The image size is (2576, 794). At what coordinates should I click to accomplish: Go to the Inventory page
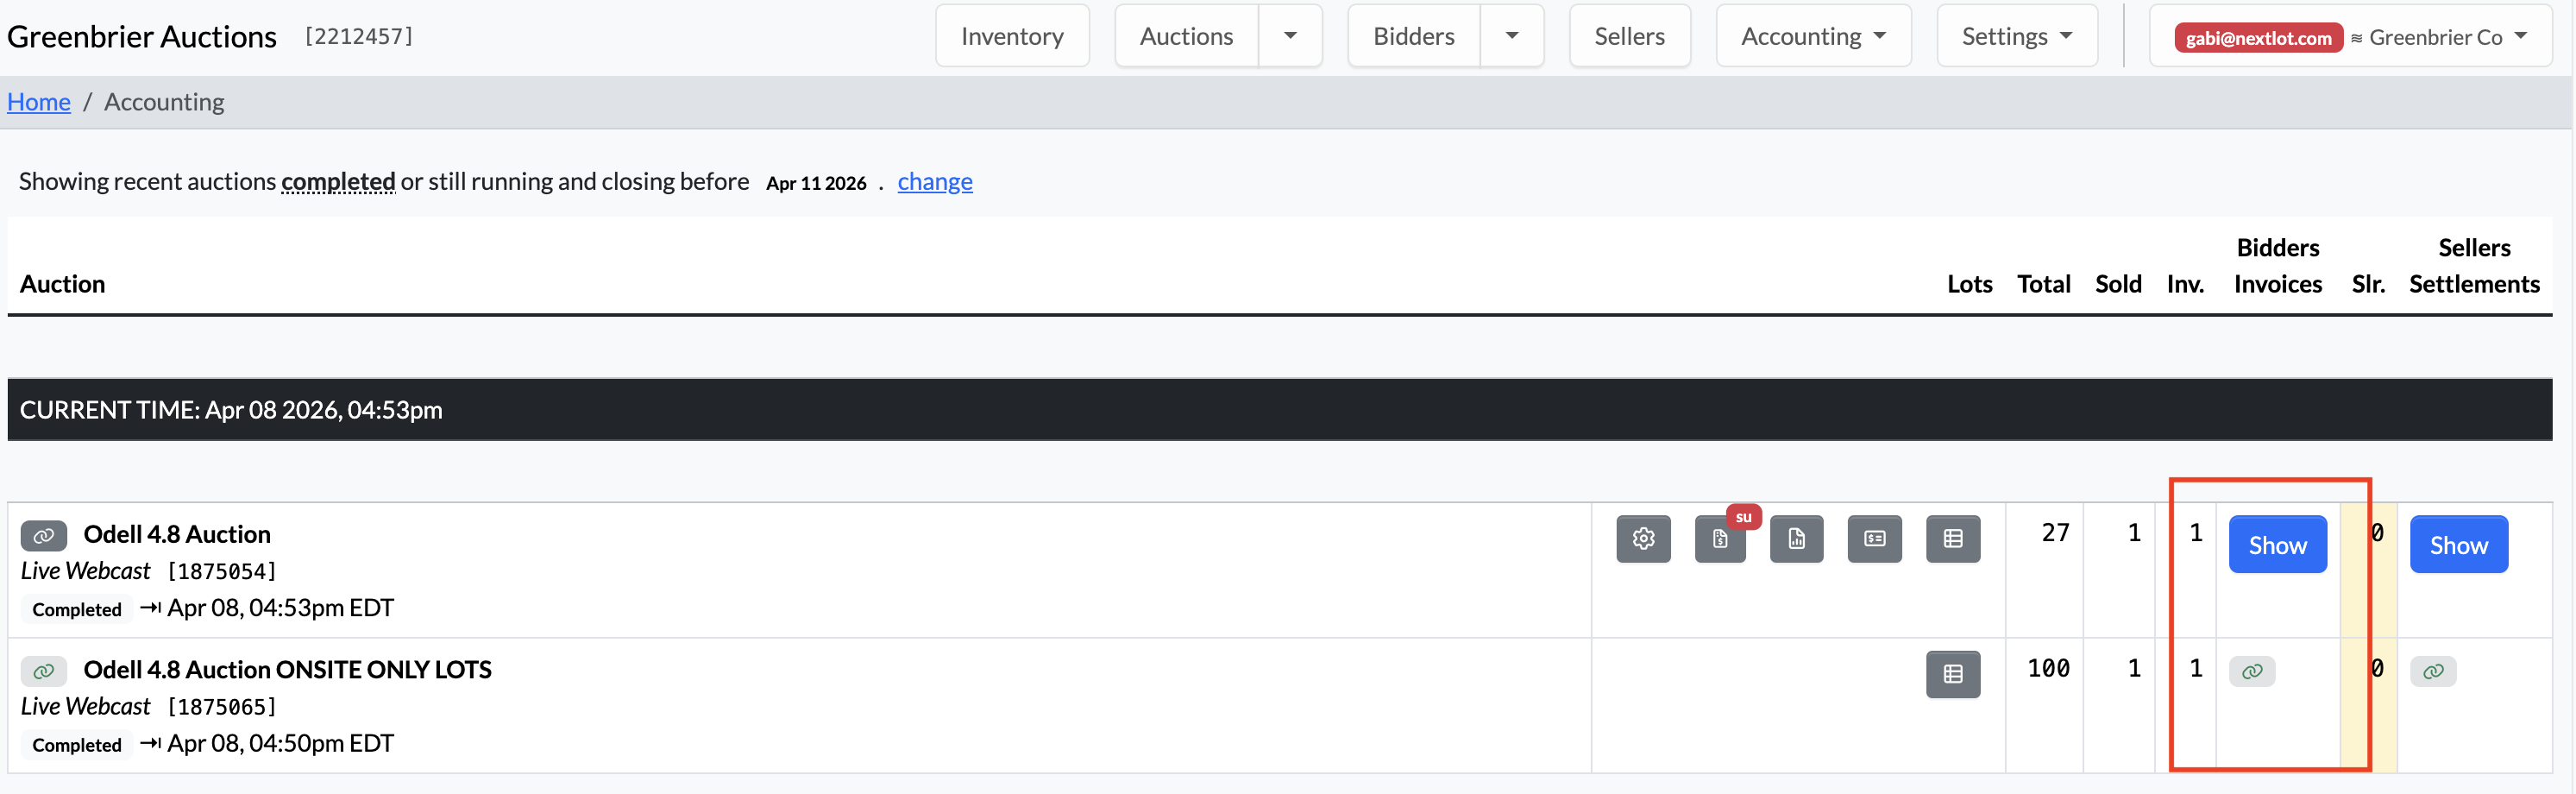pos(1012,36)
